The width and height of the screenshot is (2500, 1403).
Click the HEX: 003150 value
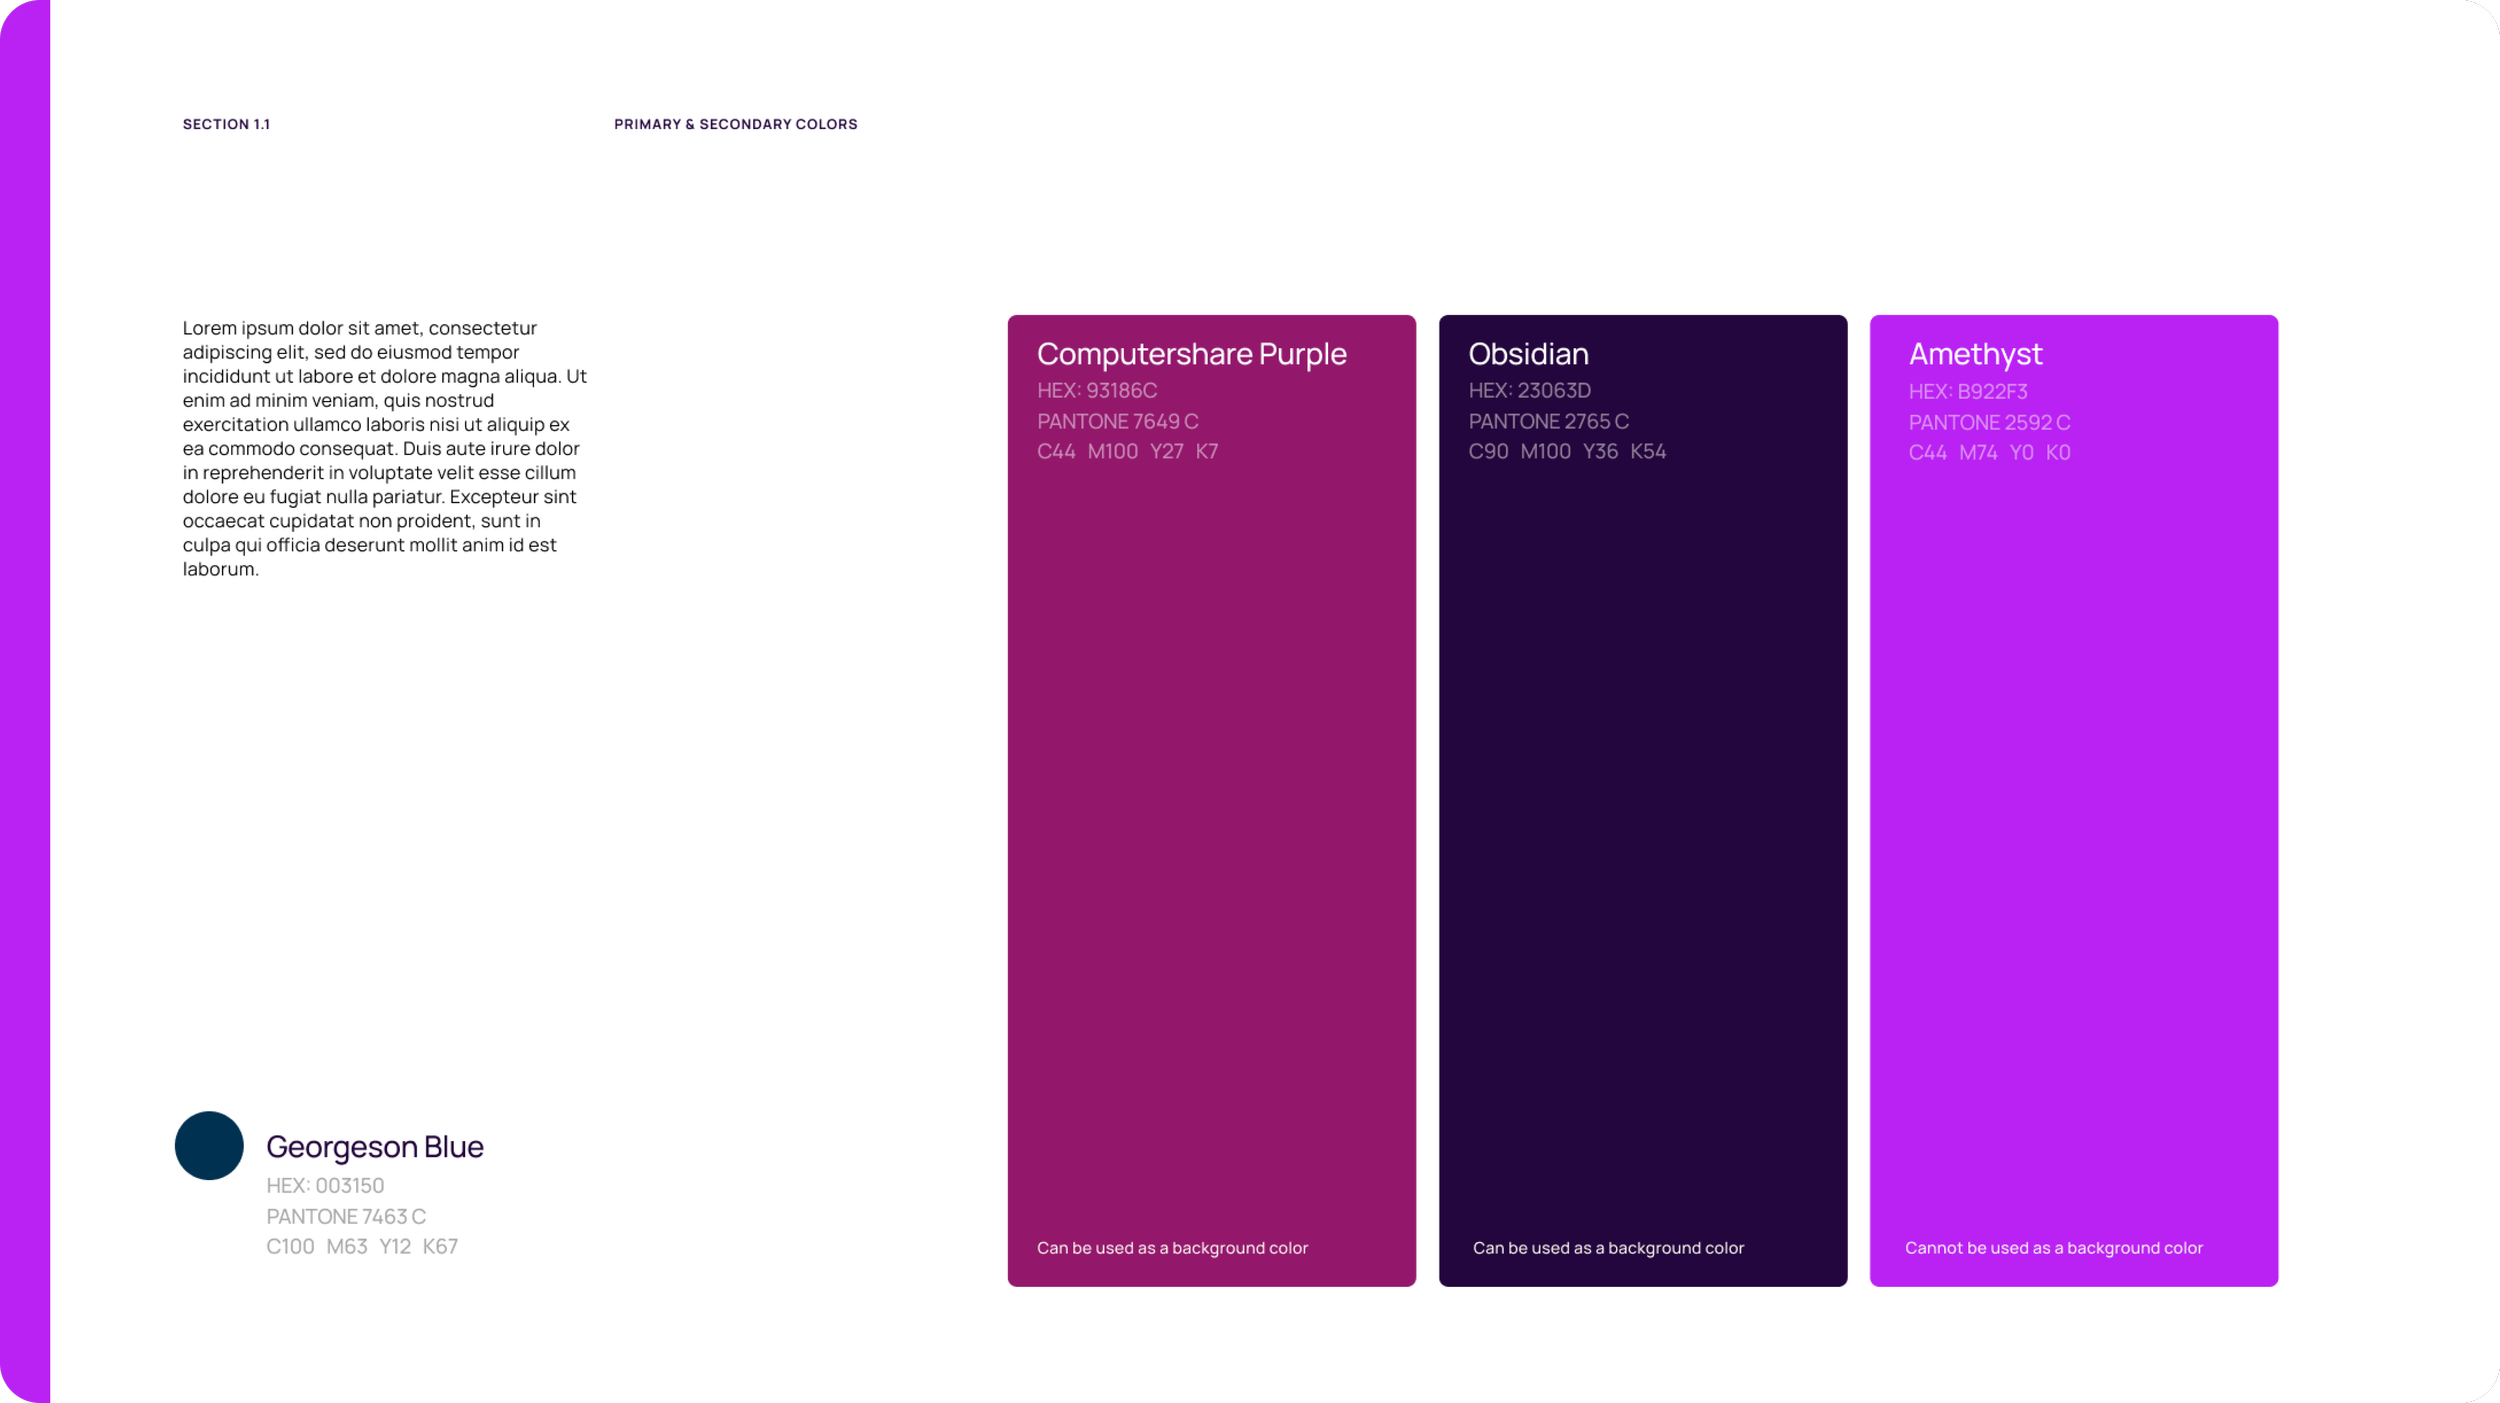(x=325, y=1185)
